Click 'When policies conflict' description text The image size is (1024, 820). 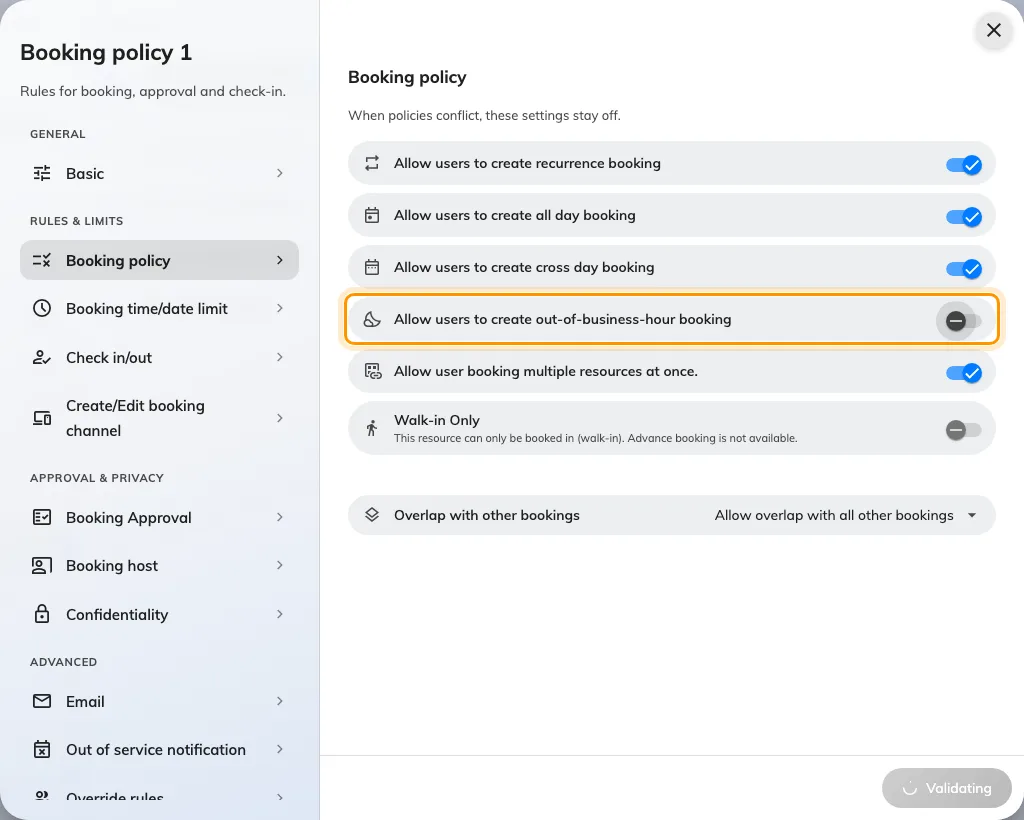click(484, 116)
